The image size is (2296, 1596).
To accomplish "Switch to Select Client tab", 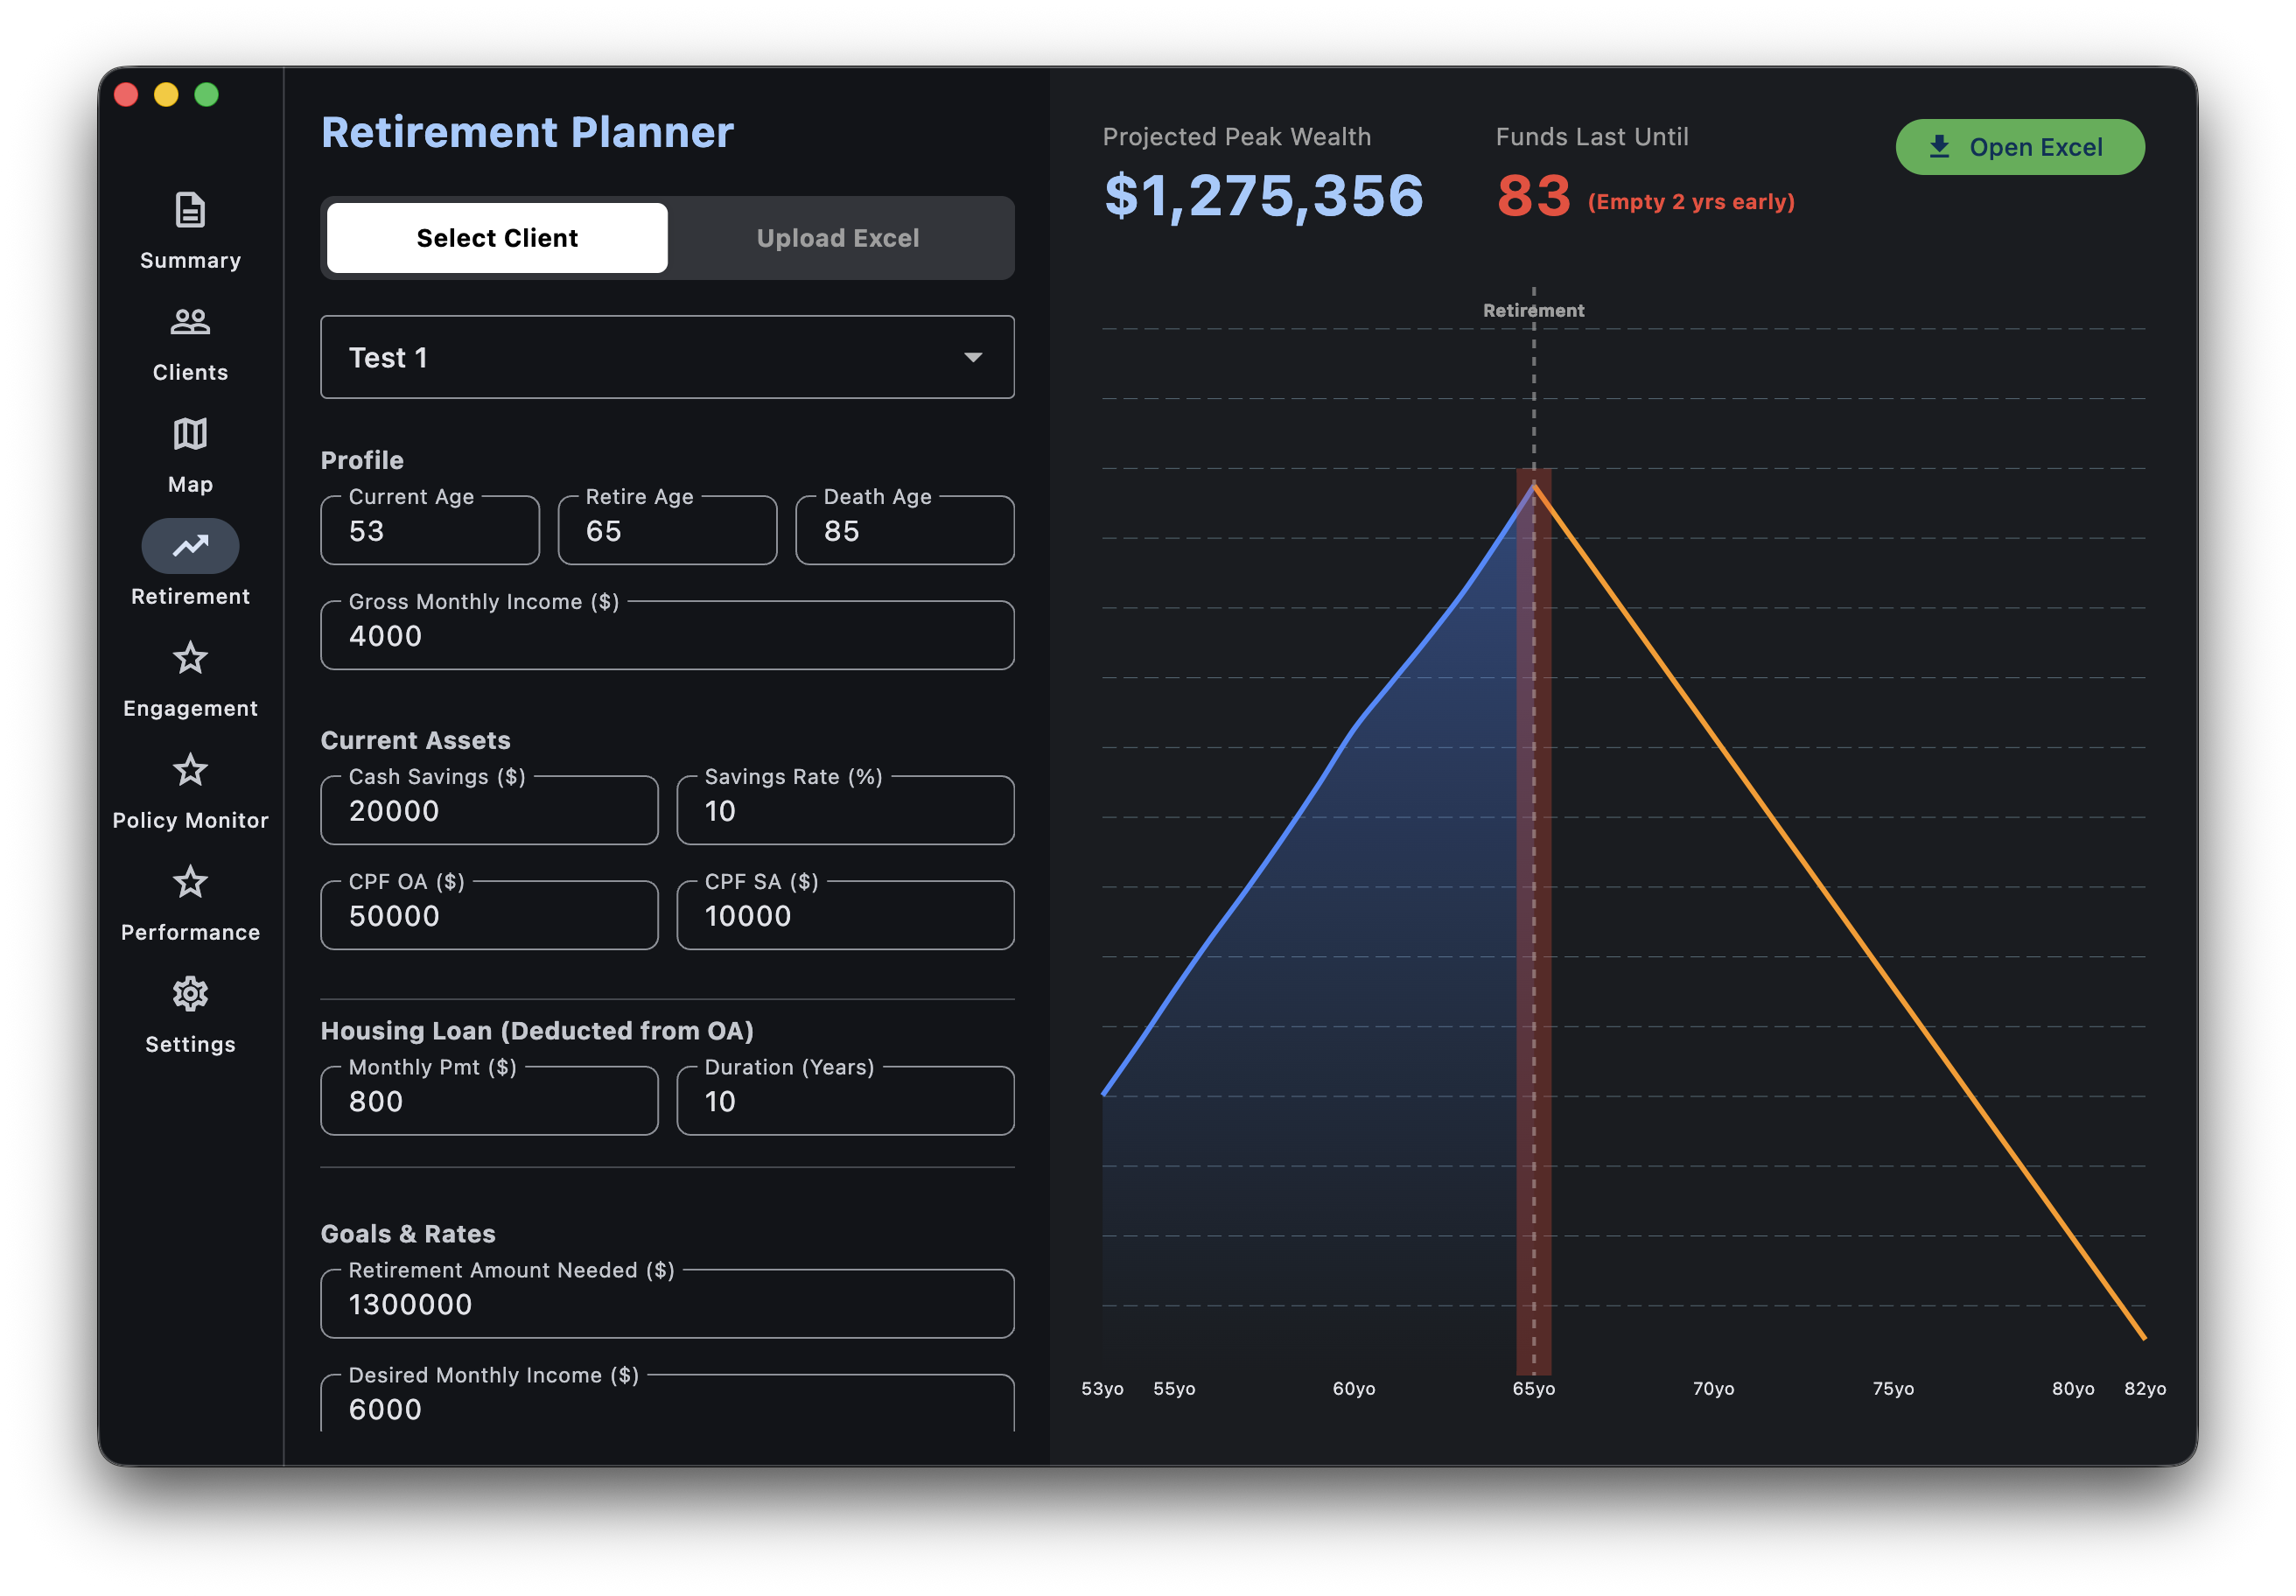I will coord(497,238).
